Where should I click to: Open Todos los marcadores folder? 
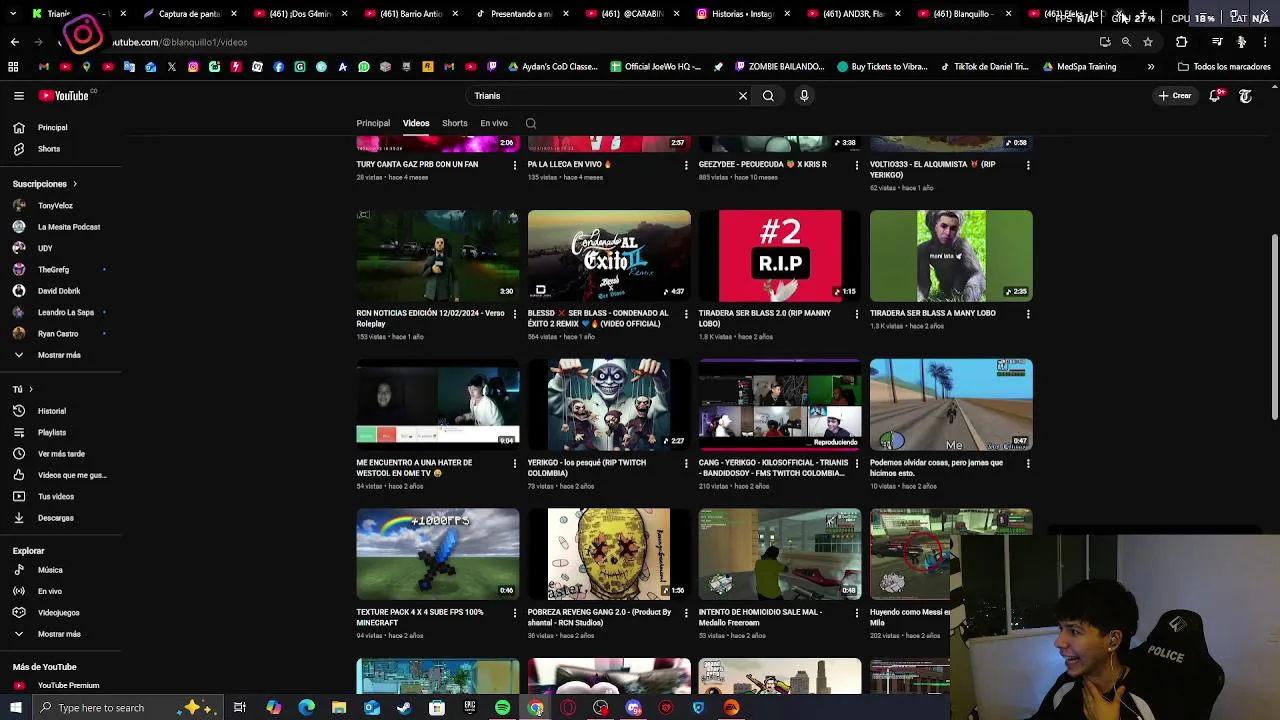click(x=1224, y=67)
